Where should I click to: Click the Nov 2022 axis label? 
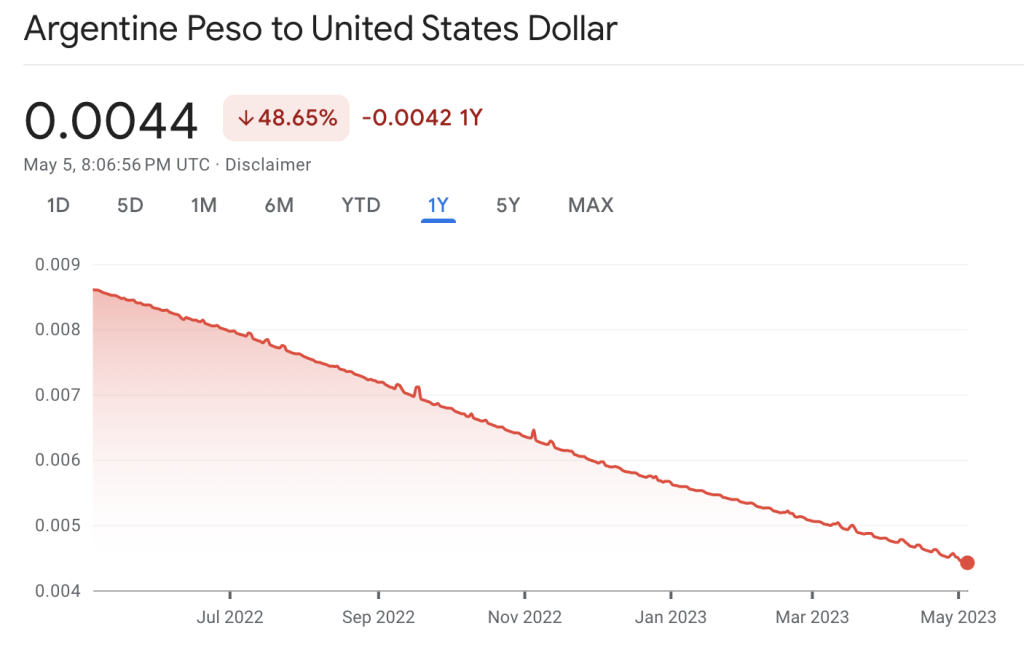(x=525, y=617)
